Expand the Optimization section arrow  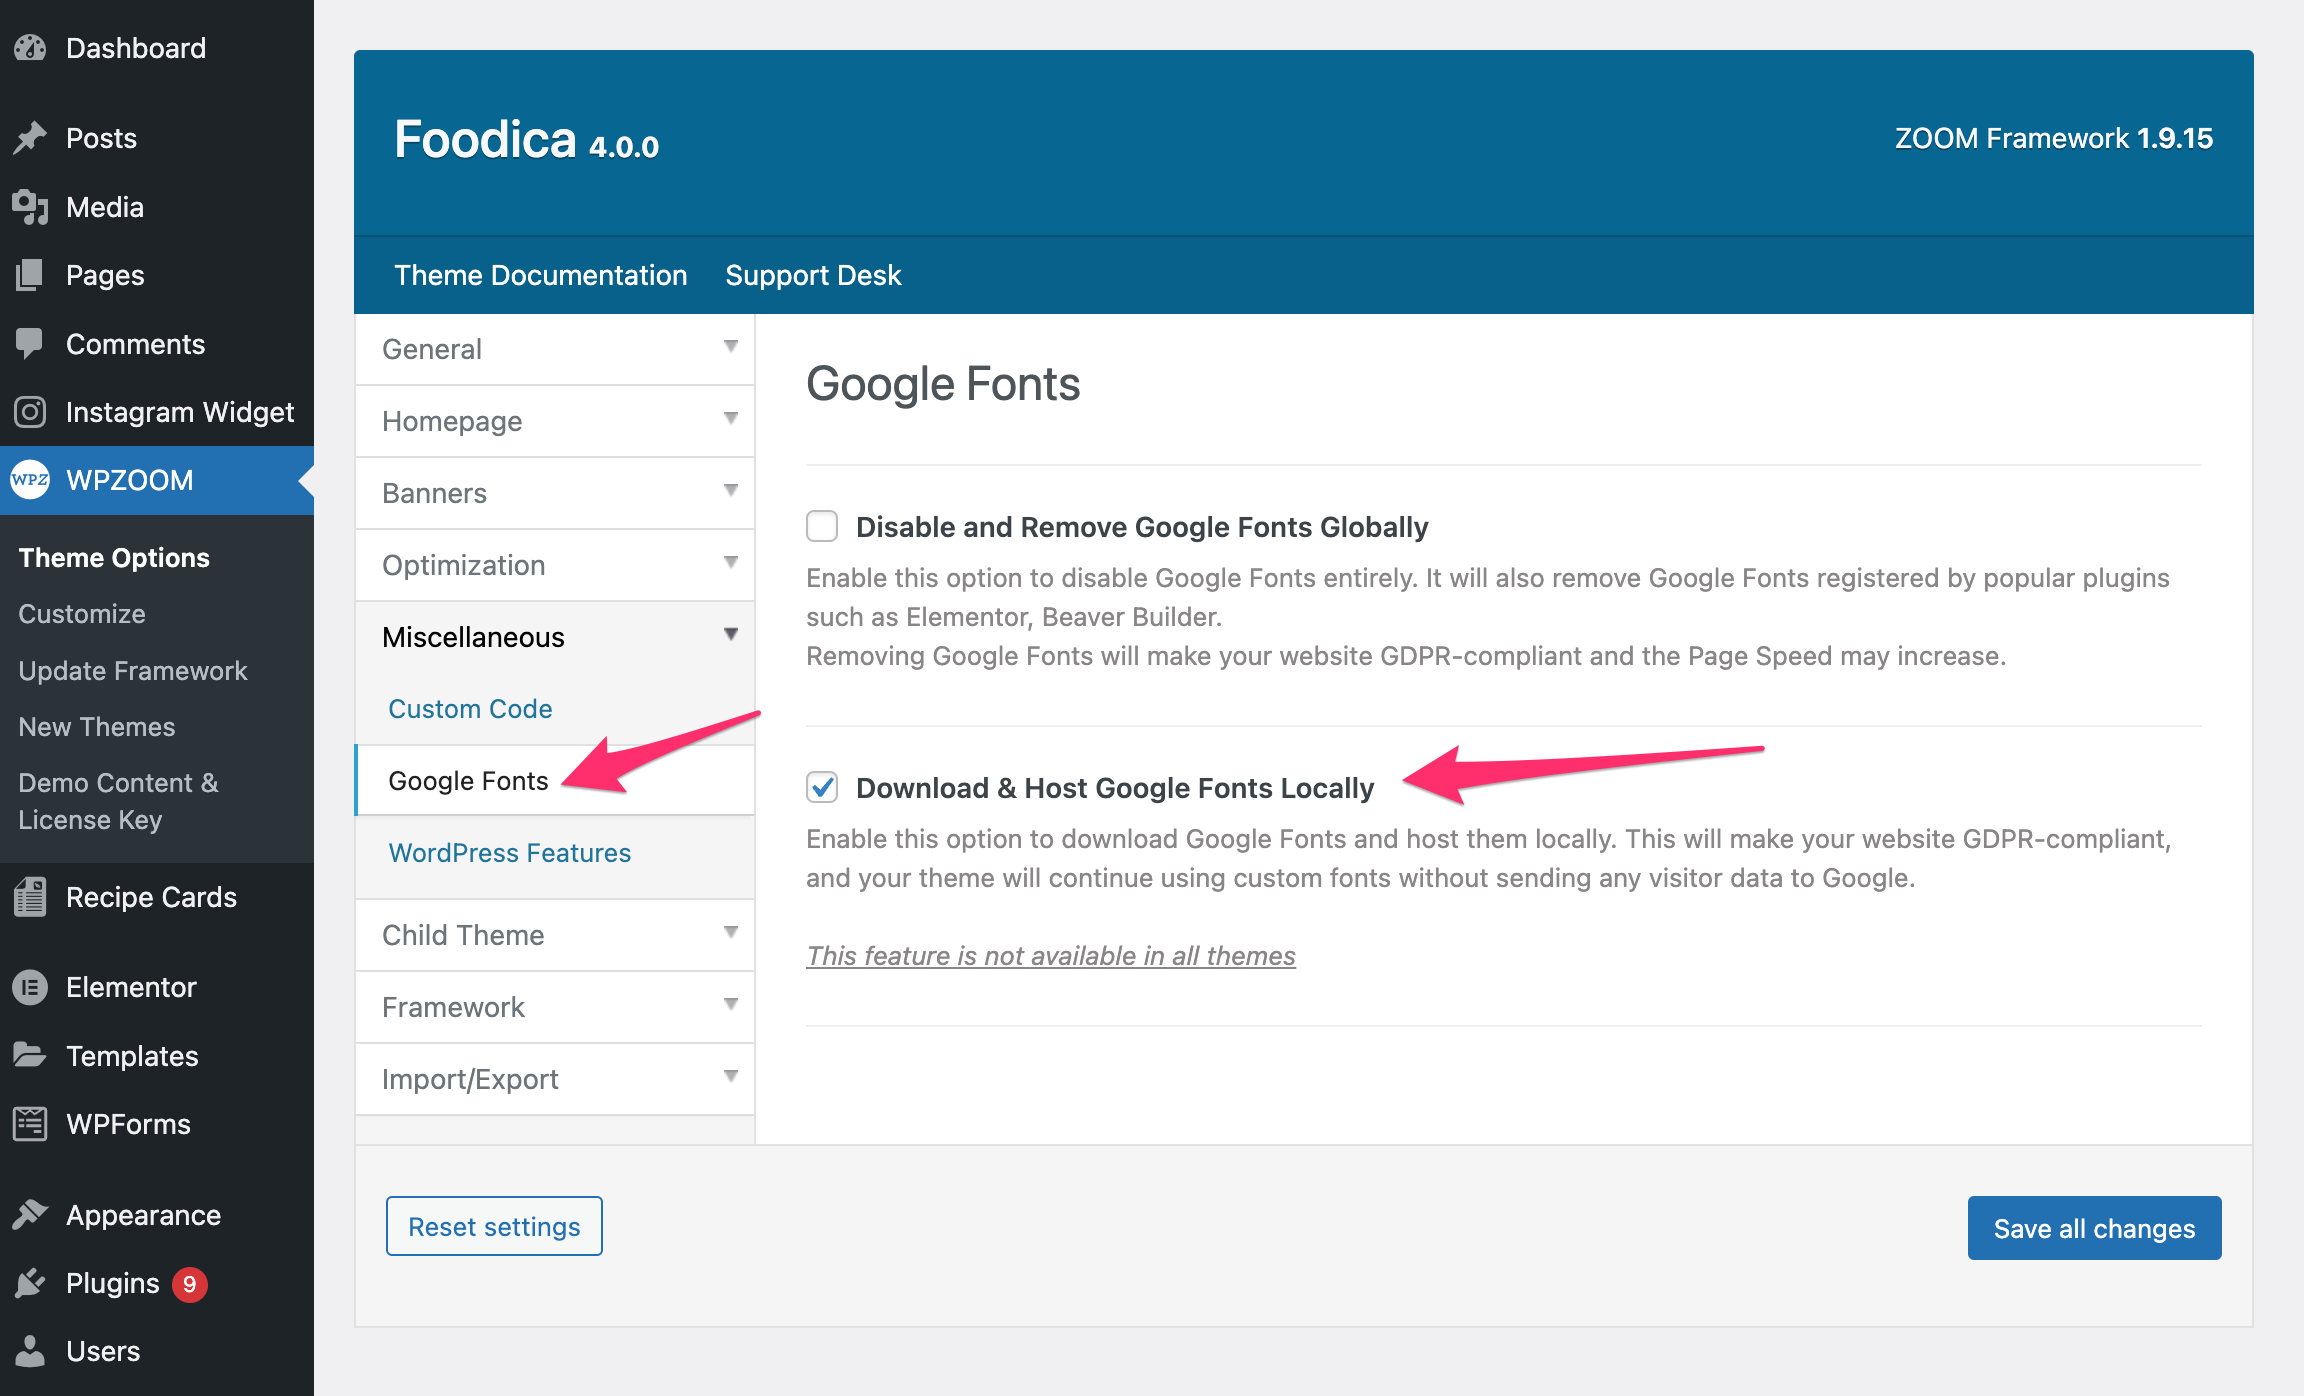731,563
